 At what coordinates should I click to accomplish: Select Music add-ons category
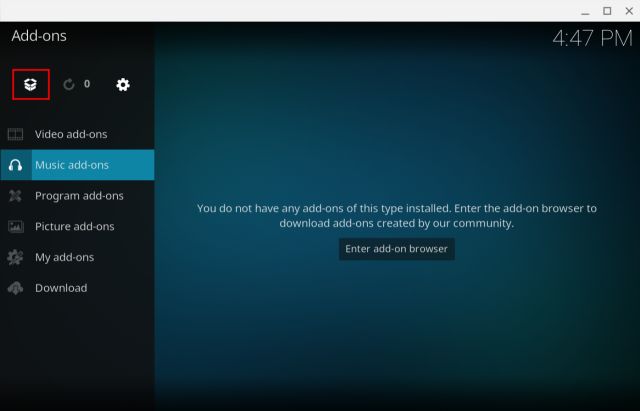pyautogui.click(x=78, y=165)
